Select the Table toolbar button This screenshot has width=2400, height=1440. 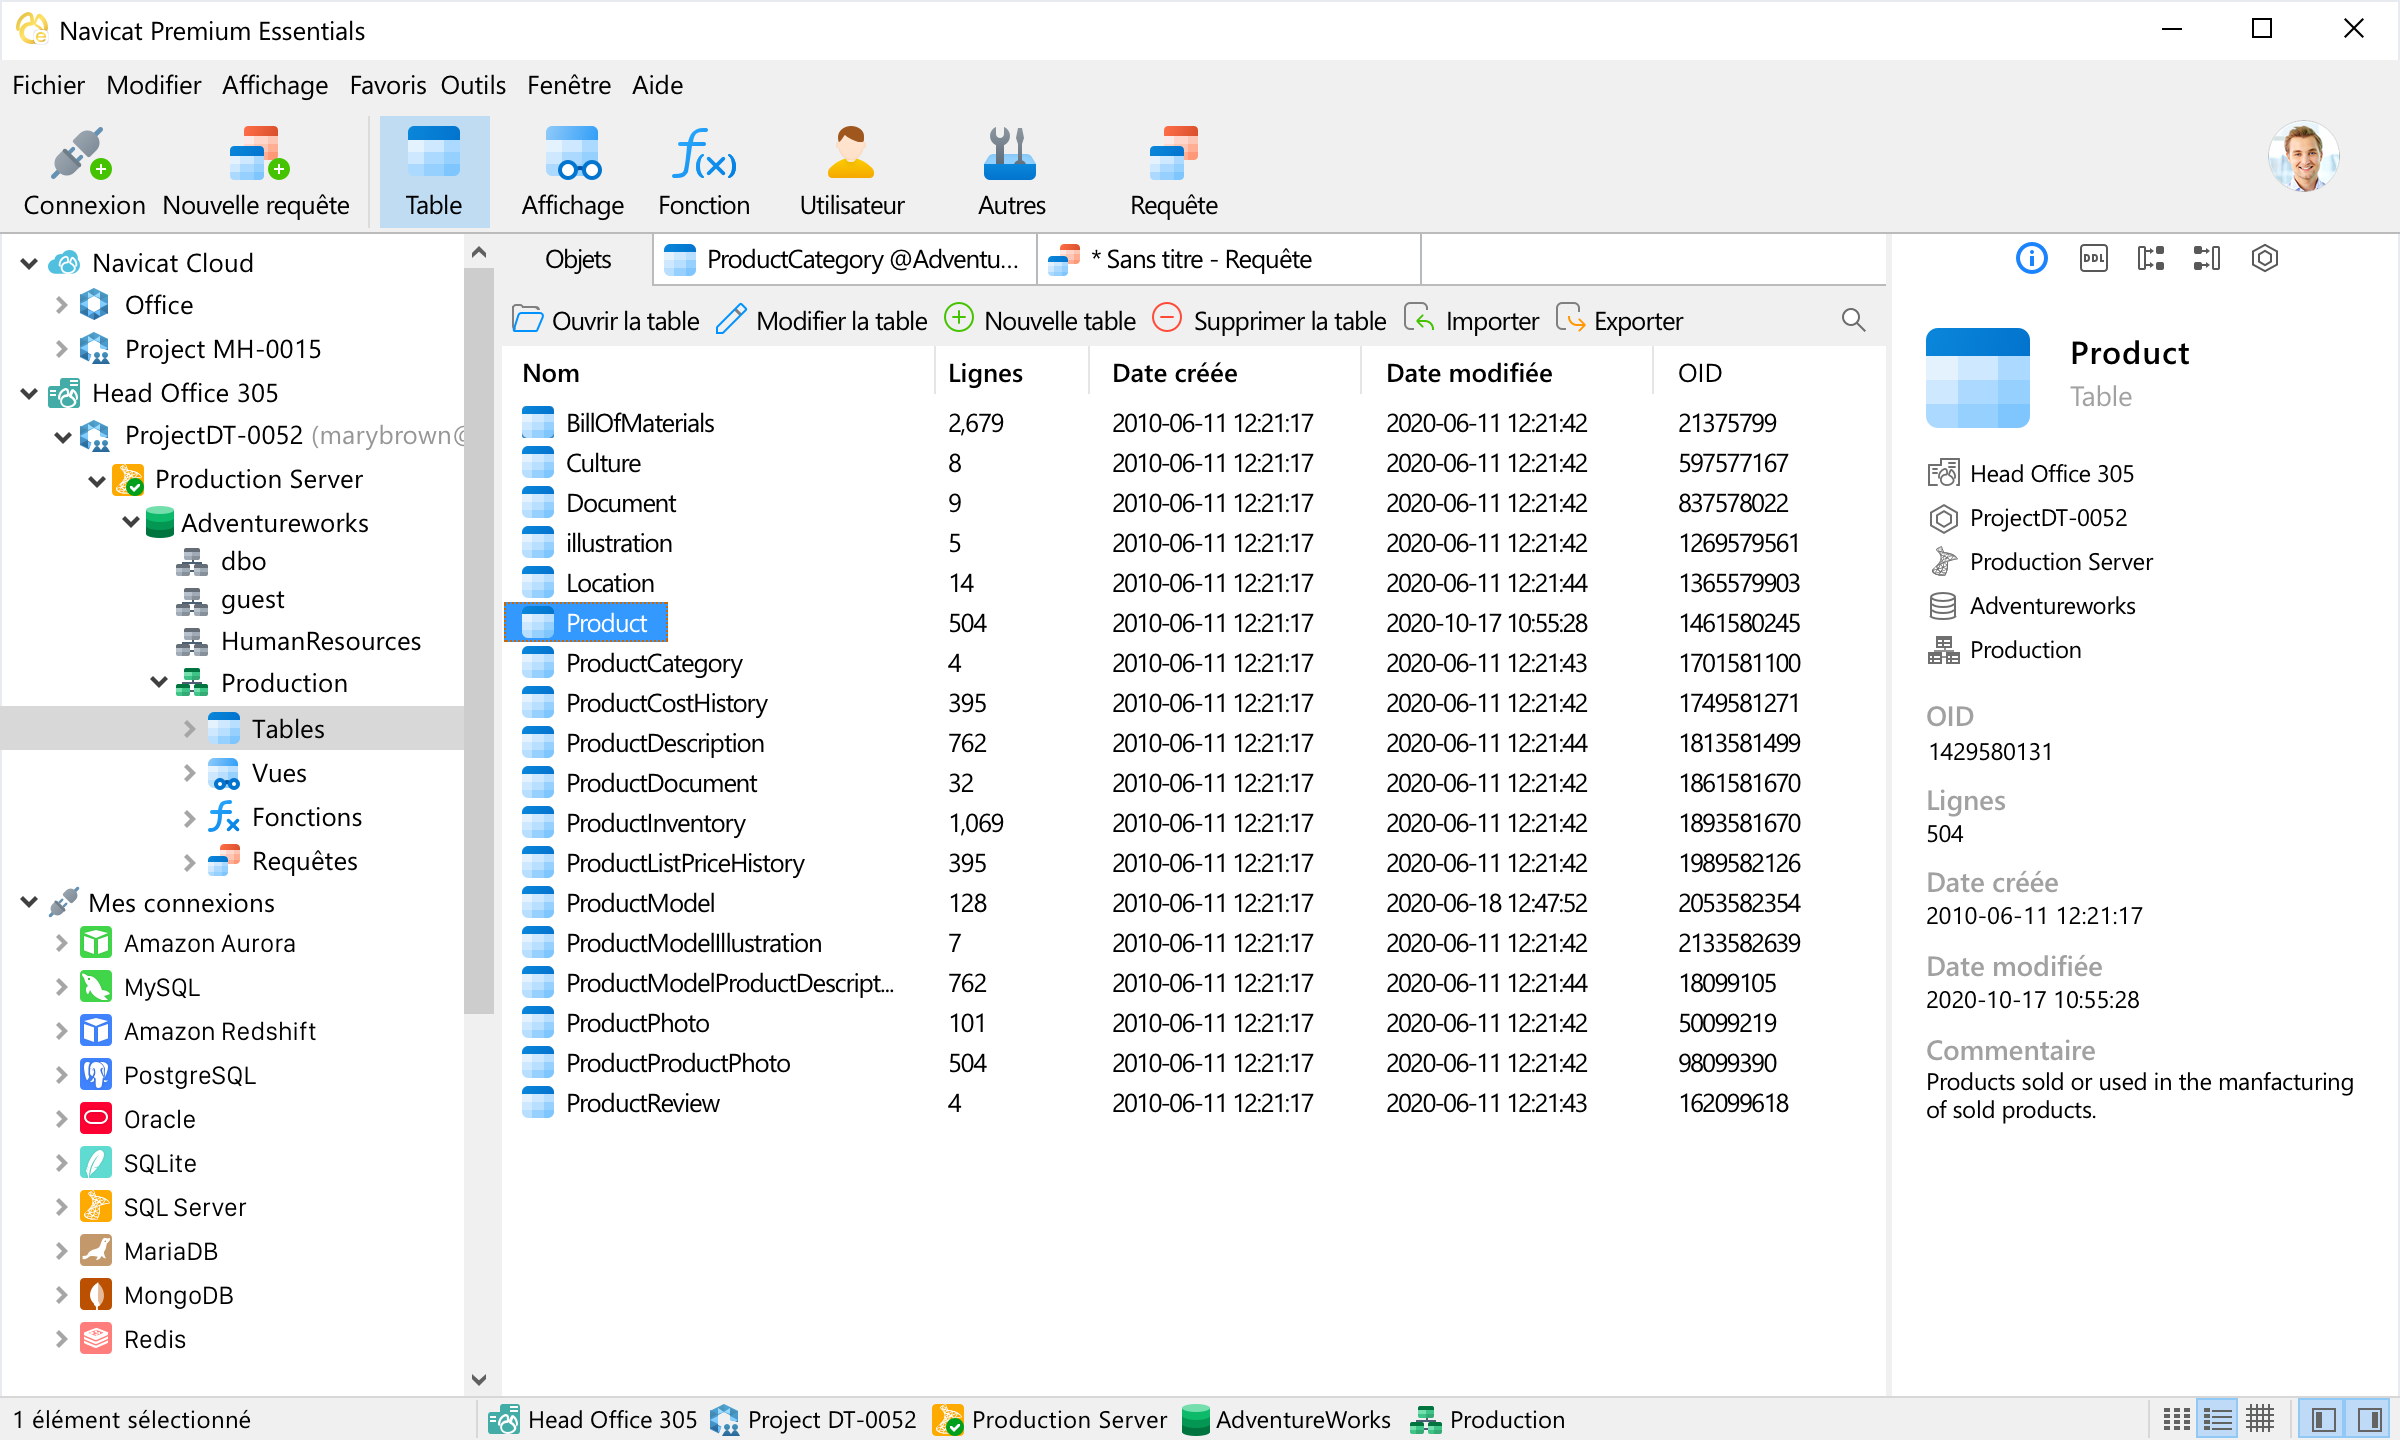434,172
